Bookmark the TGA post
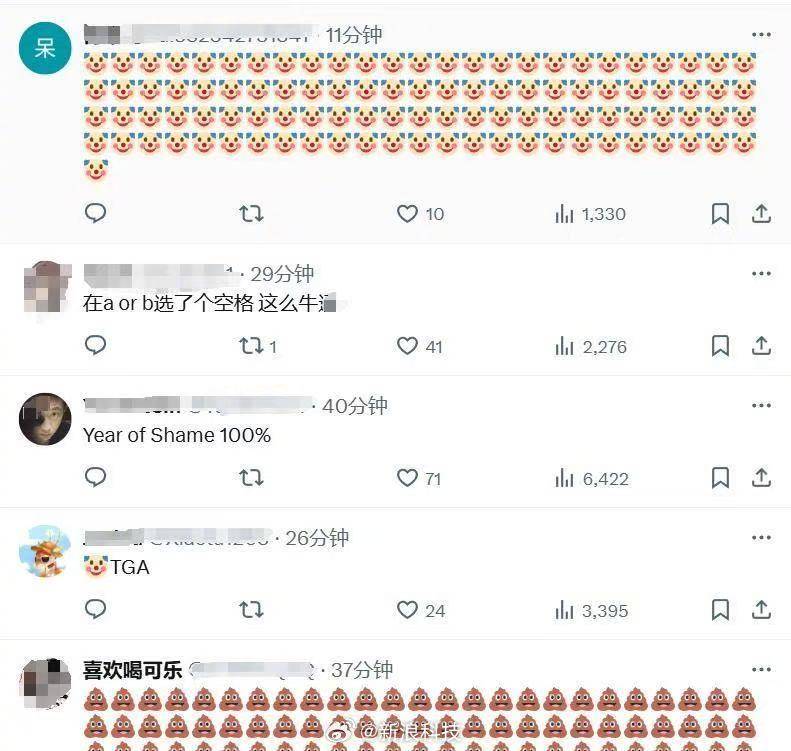791x751 pixels. [x=720, y=610]
